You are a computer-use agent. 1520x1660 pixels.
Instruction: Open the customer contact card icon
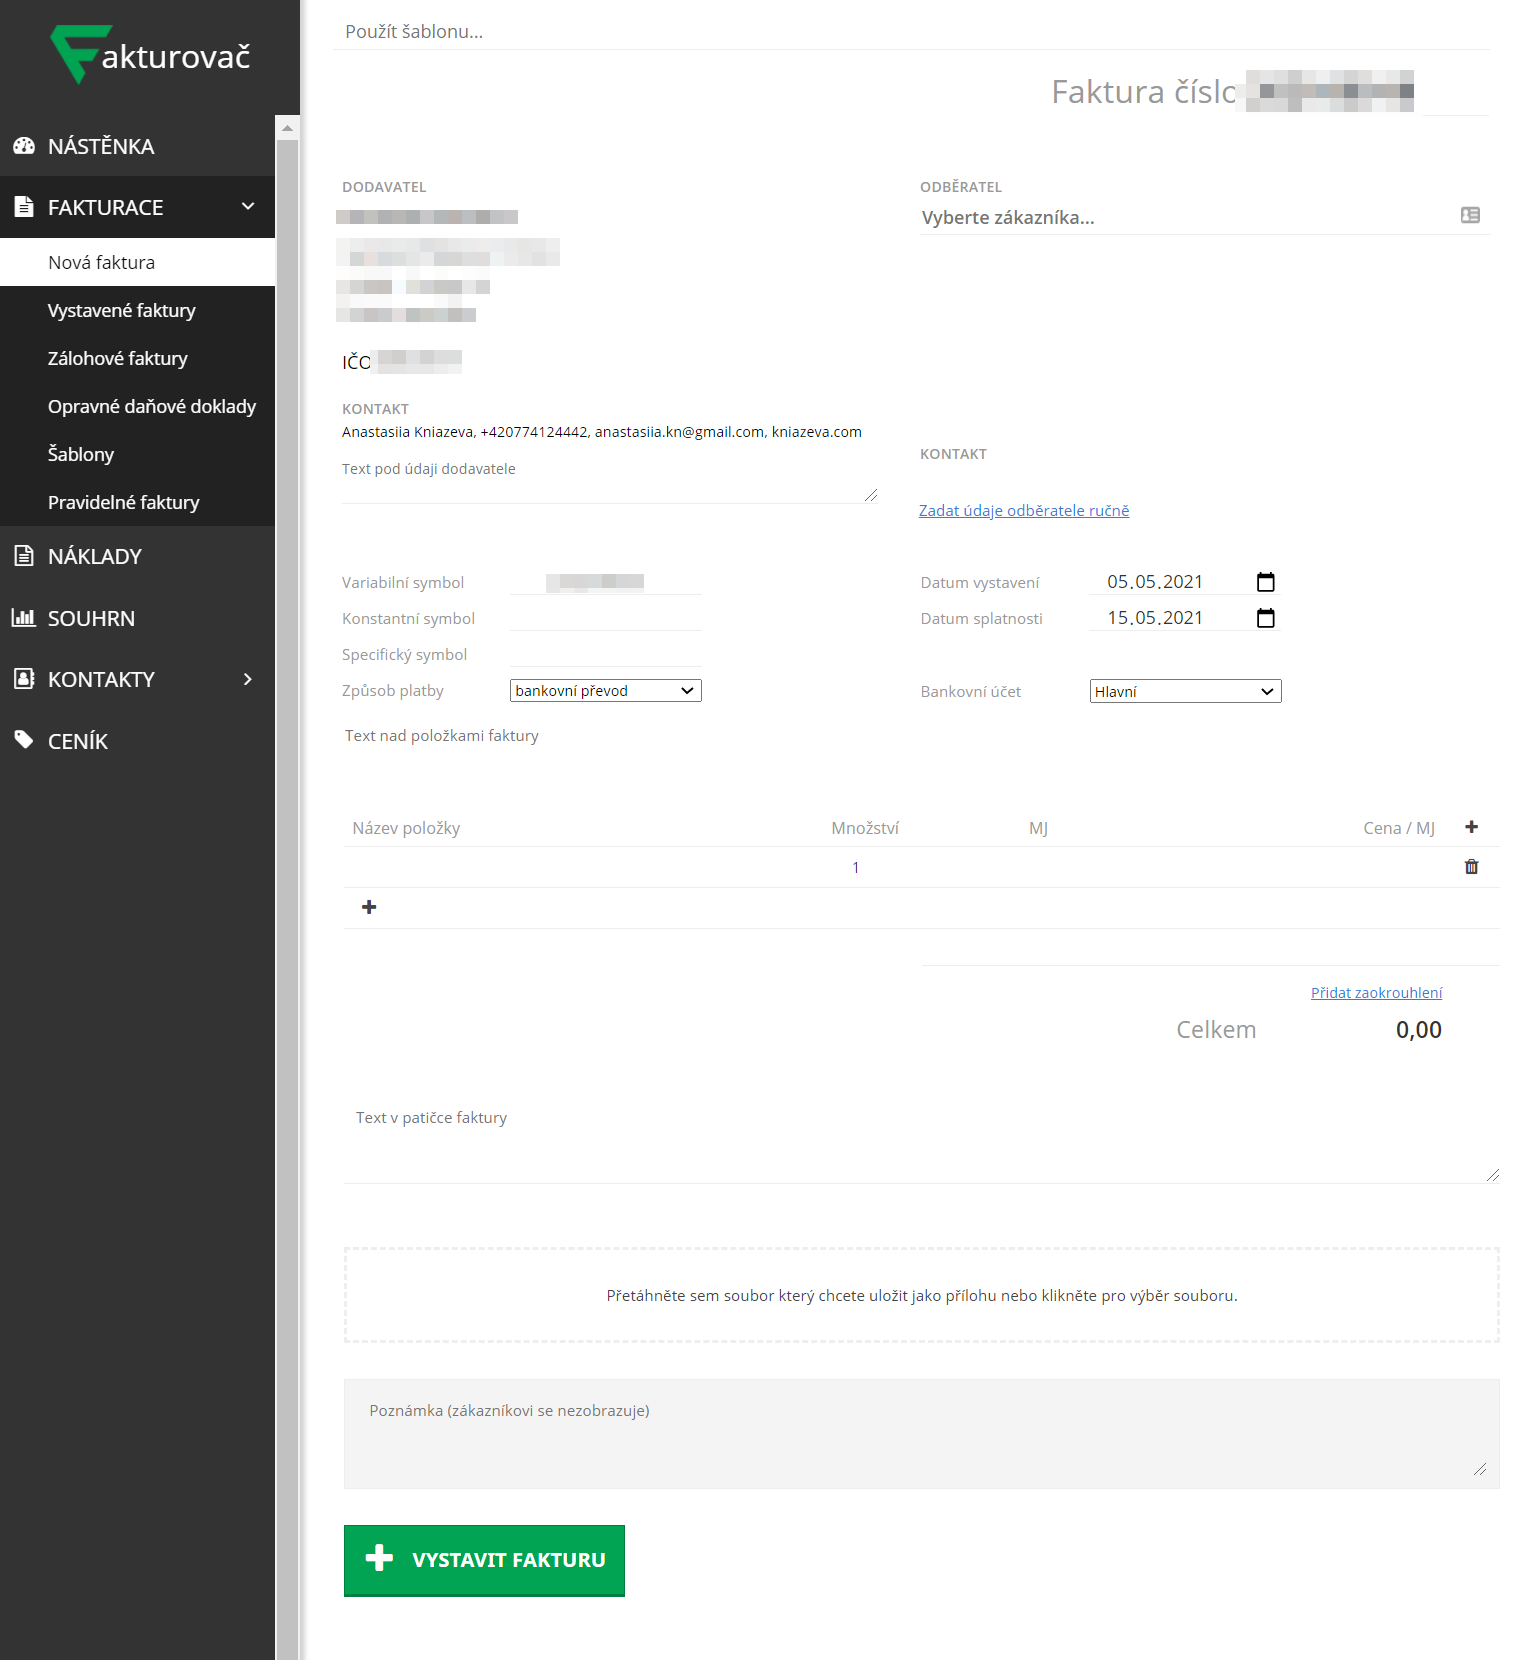(x=1470, y=215)
